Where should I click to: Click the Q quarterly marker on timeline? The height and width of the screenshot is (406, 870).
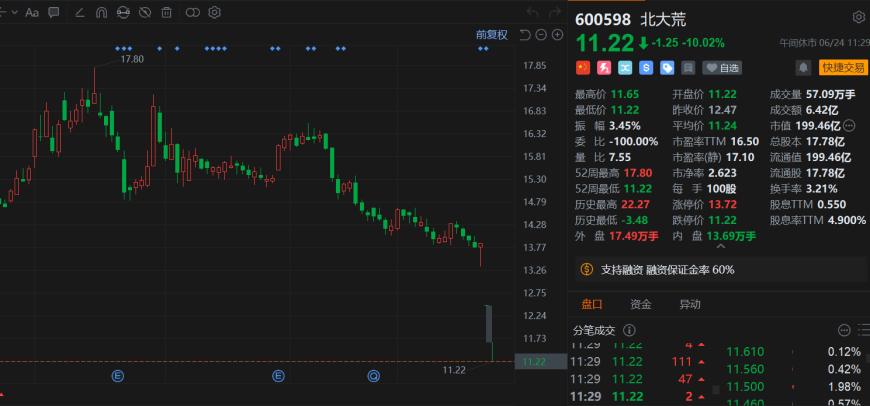(374, 377)
